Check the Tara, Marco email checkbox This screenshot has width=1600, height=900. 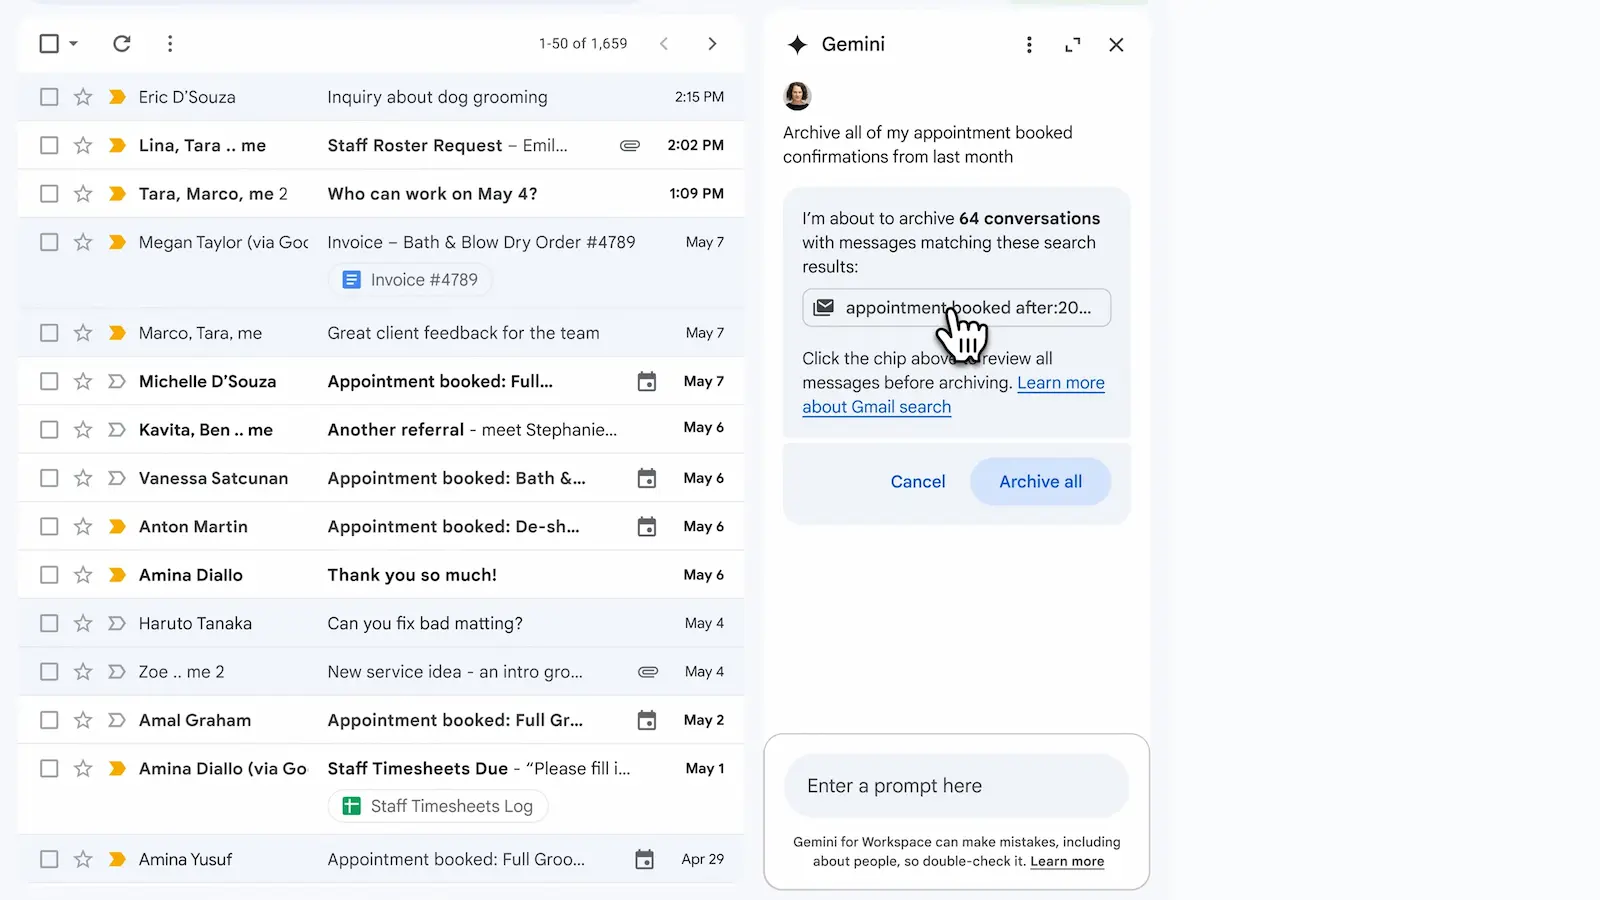coord(49,193)
